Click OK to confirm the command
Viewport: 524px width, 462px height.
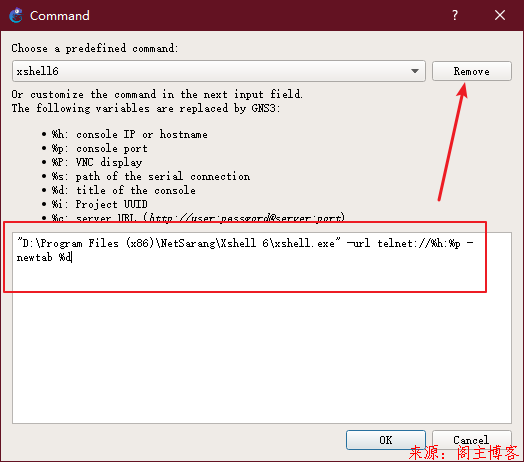click(386, 440)
